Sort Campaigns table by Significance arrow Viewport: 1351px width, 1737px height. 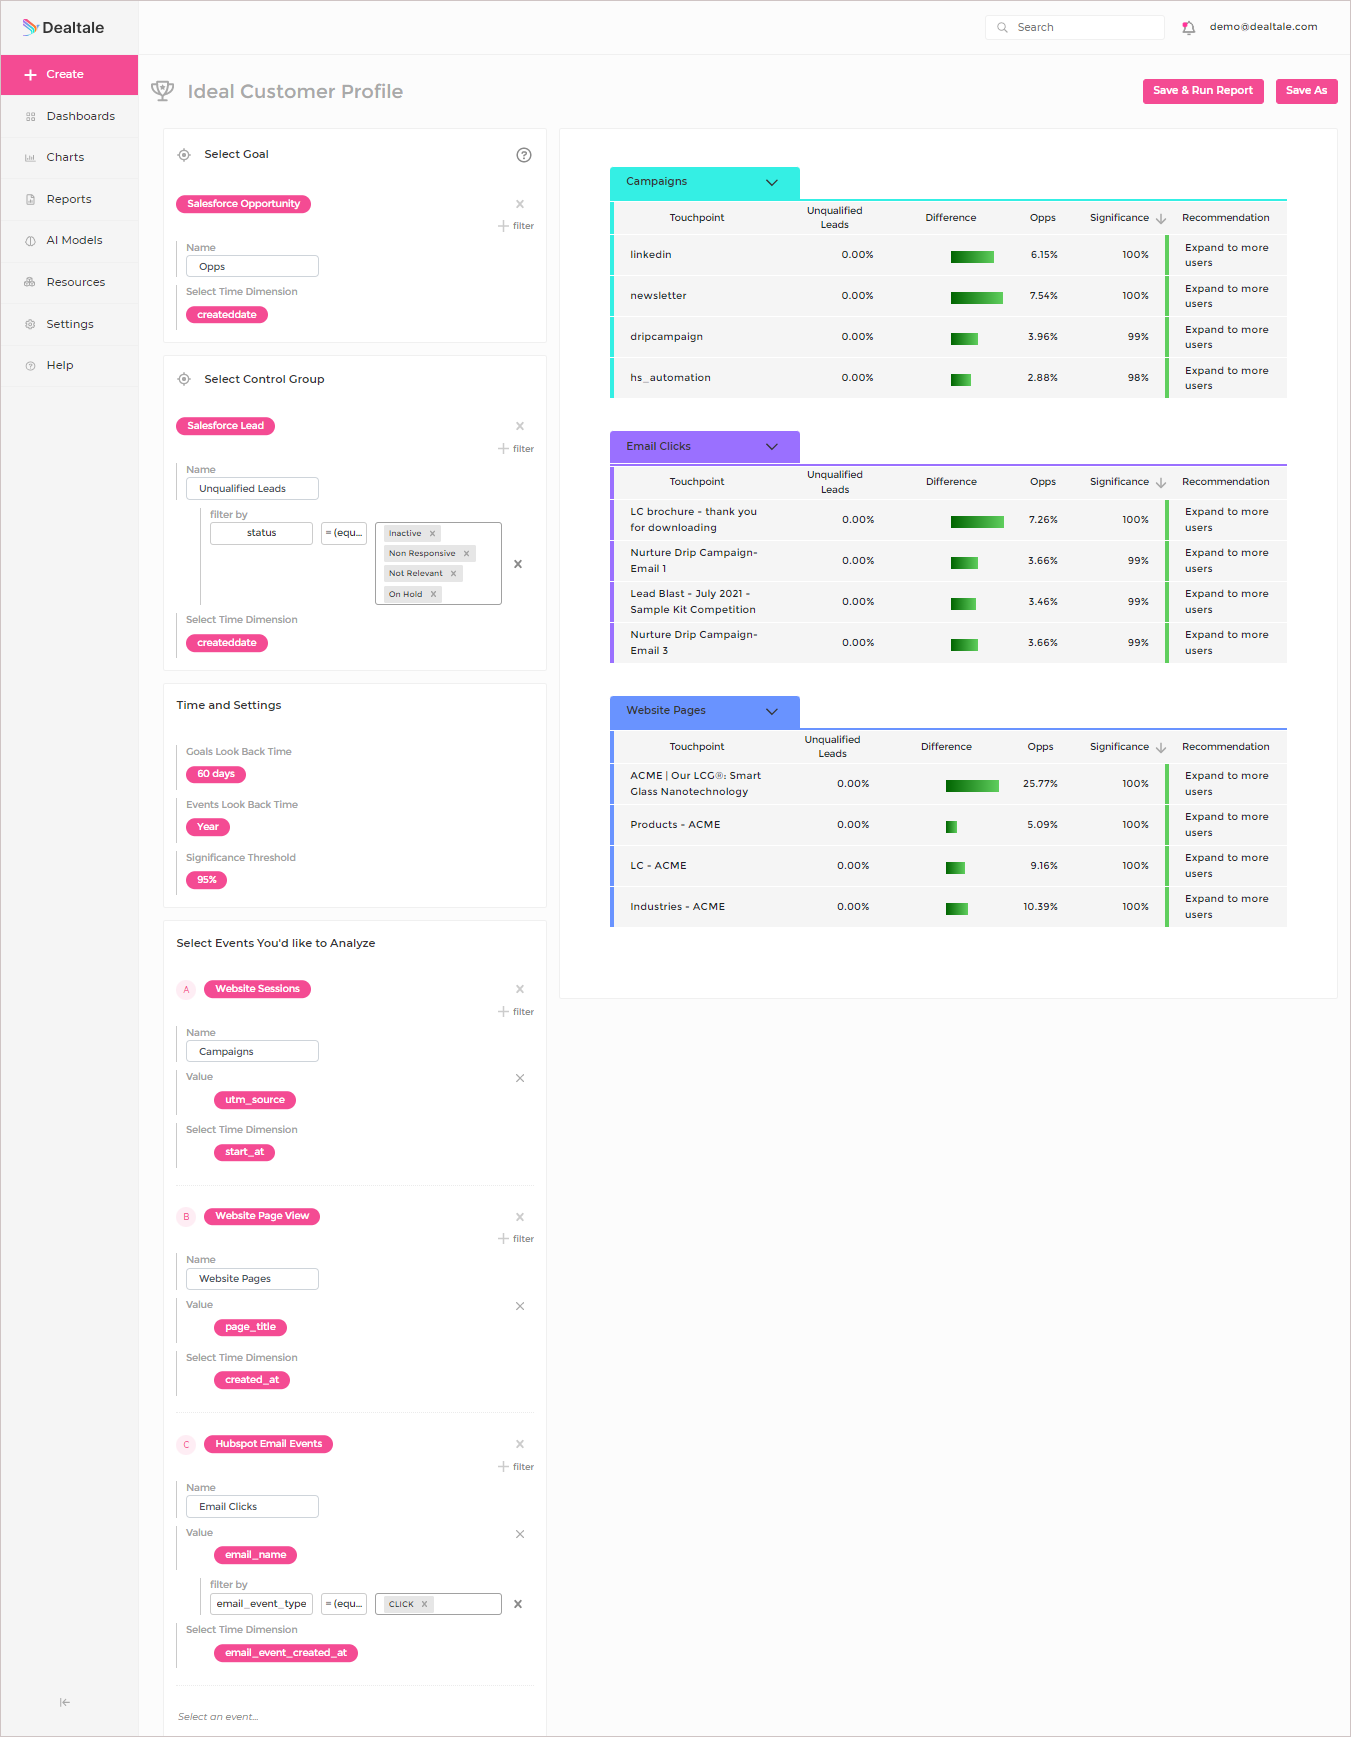pos(1161,218)
